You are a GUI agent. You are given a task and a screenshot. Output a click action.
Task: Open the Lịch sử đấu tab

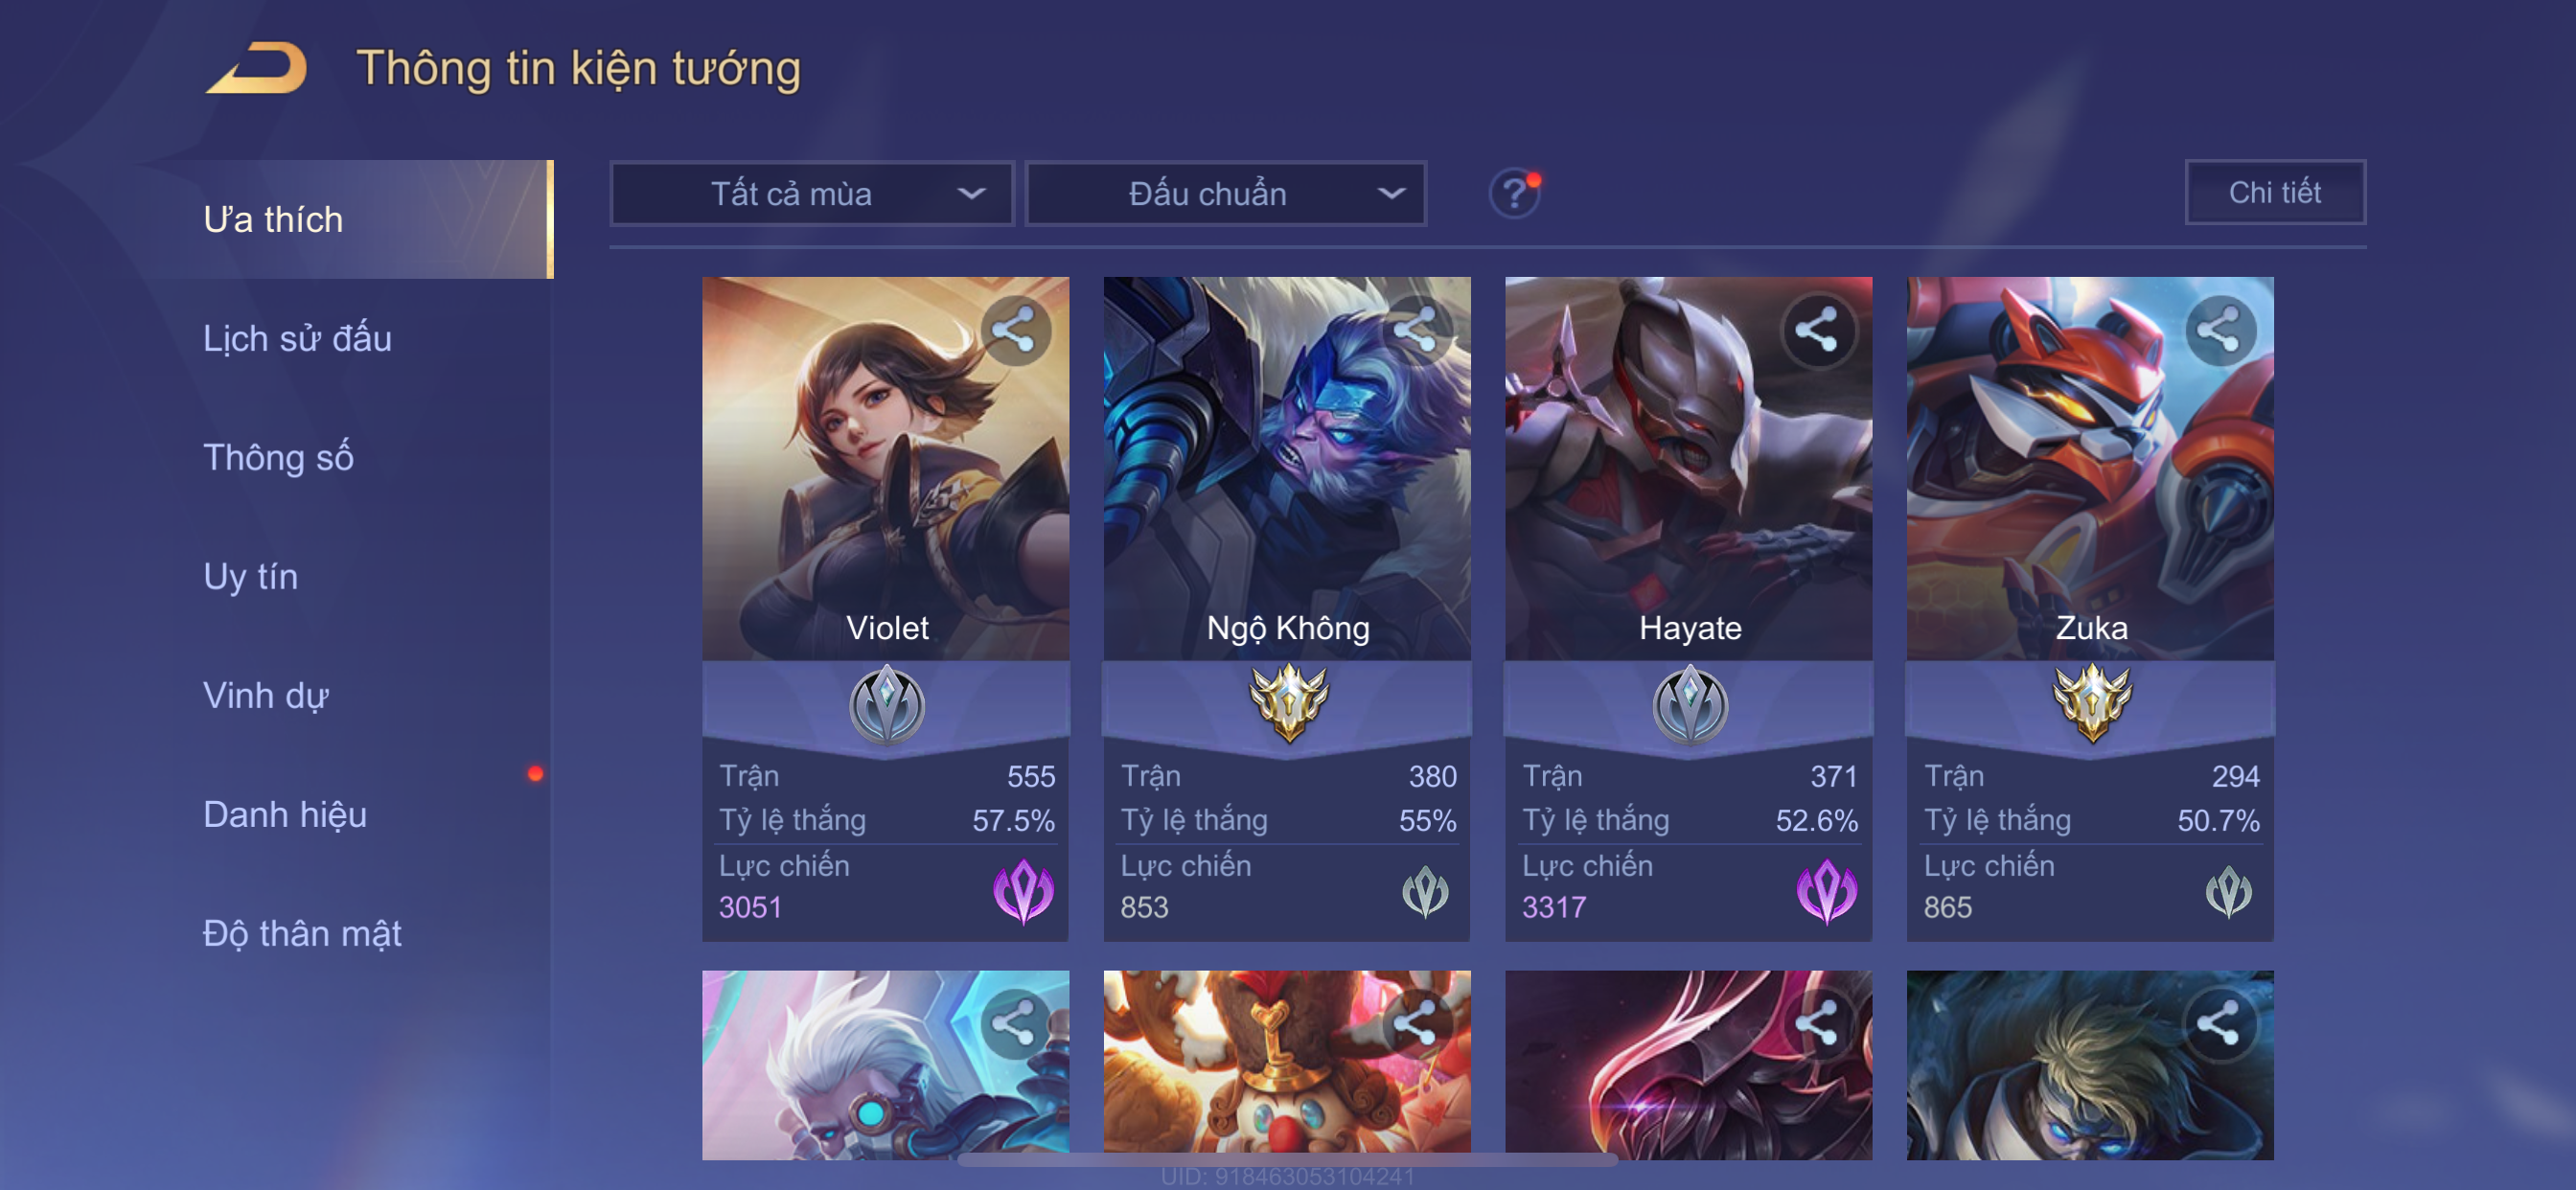point(297,339)
